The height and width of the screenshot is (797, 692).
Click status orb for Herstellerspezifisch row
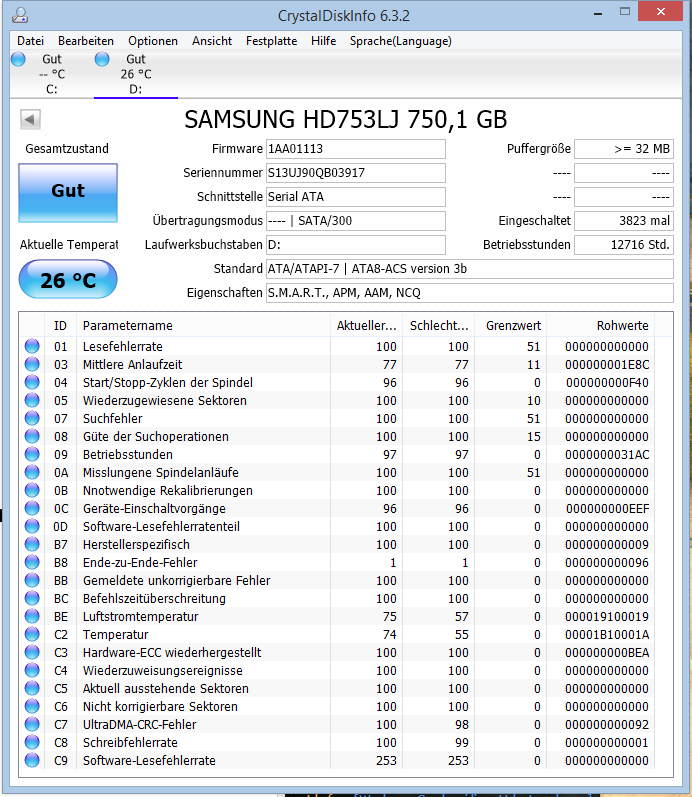[x=32, y=544]
